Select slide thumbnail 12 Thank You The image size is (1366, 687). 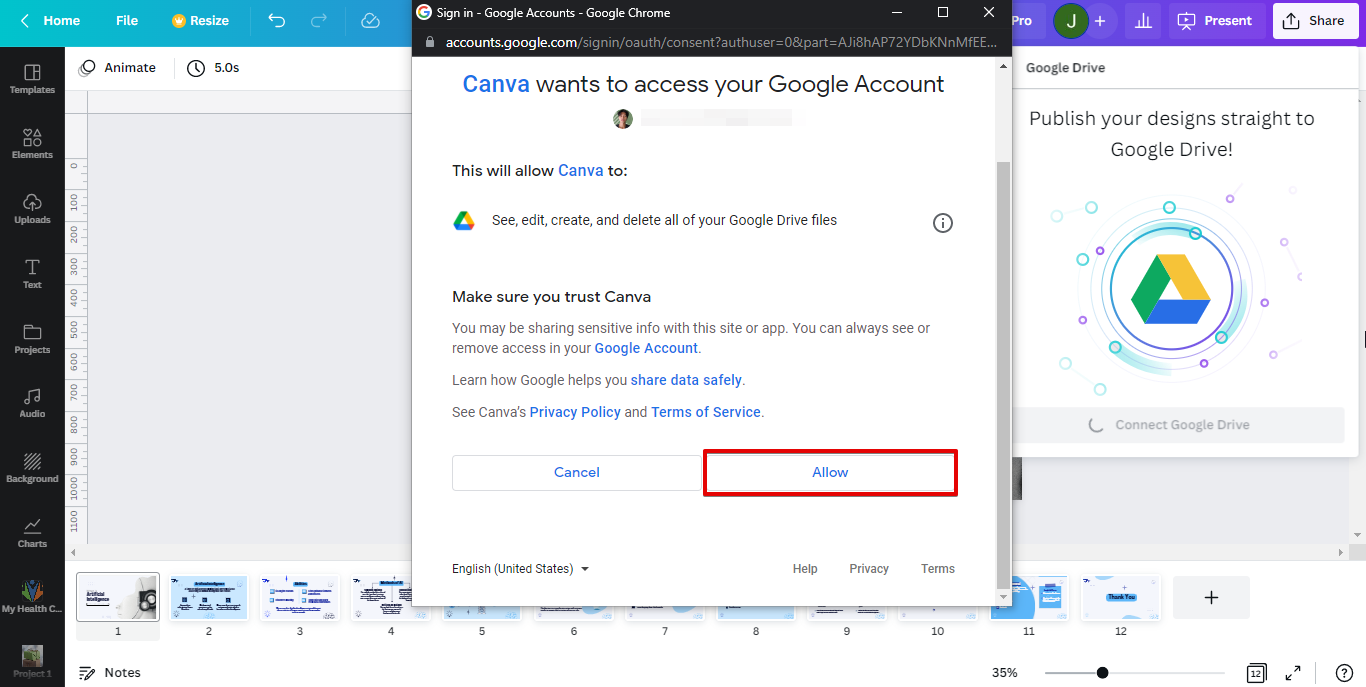(x=1120, y=597)
